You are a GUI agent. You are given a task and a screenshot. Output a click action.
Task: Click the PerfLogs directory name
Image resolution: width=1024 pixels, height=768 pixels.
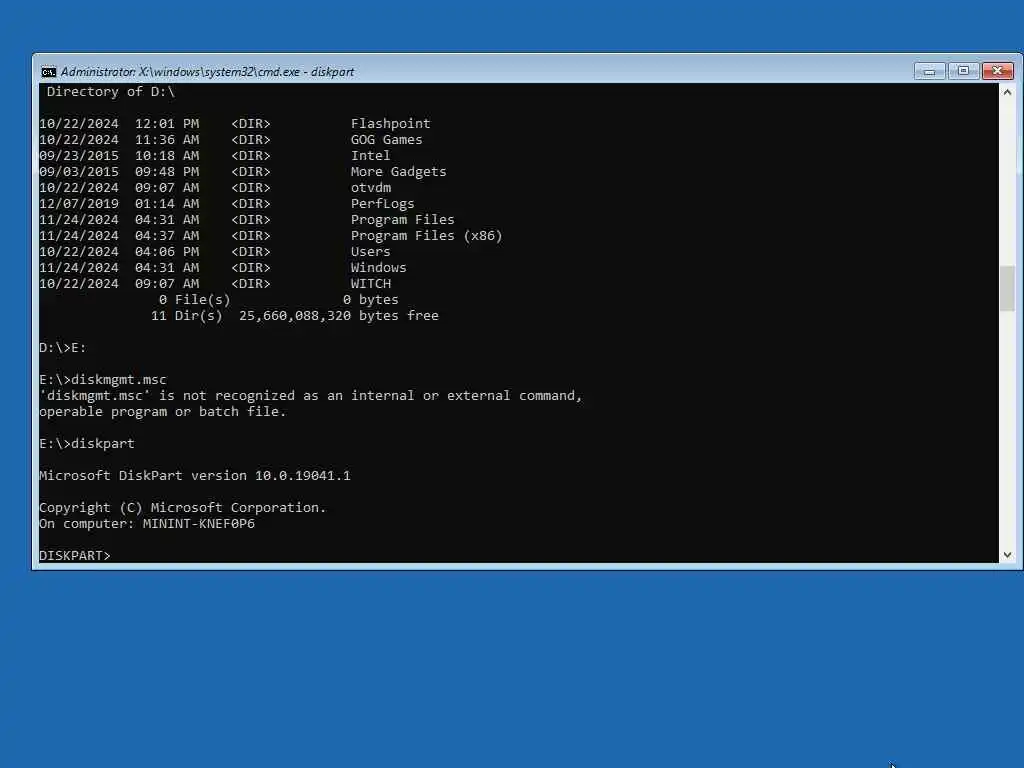383,204
